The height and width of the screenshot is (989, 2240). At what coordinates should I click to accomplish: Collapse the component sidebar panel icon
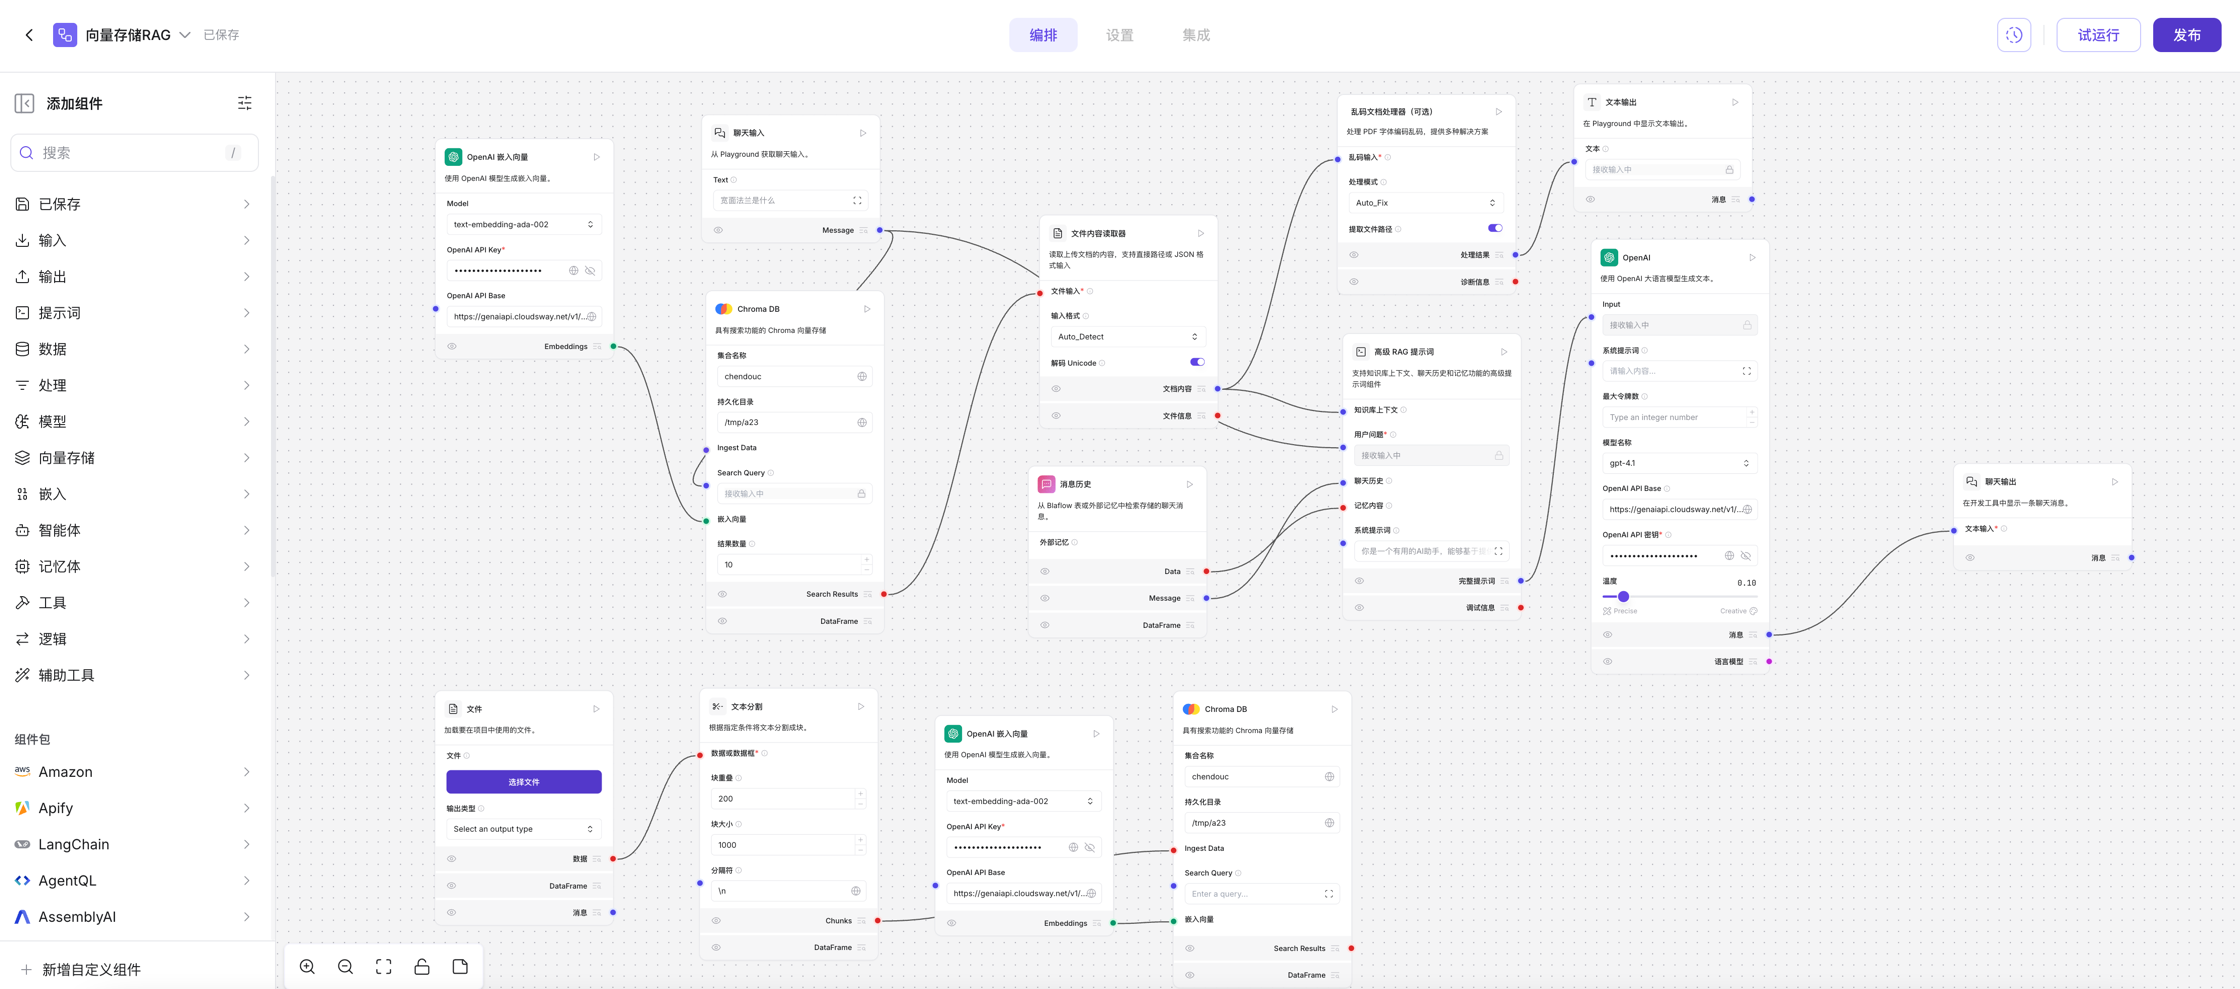tap(25, 103)
